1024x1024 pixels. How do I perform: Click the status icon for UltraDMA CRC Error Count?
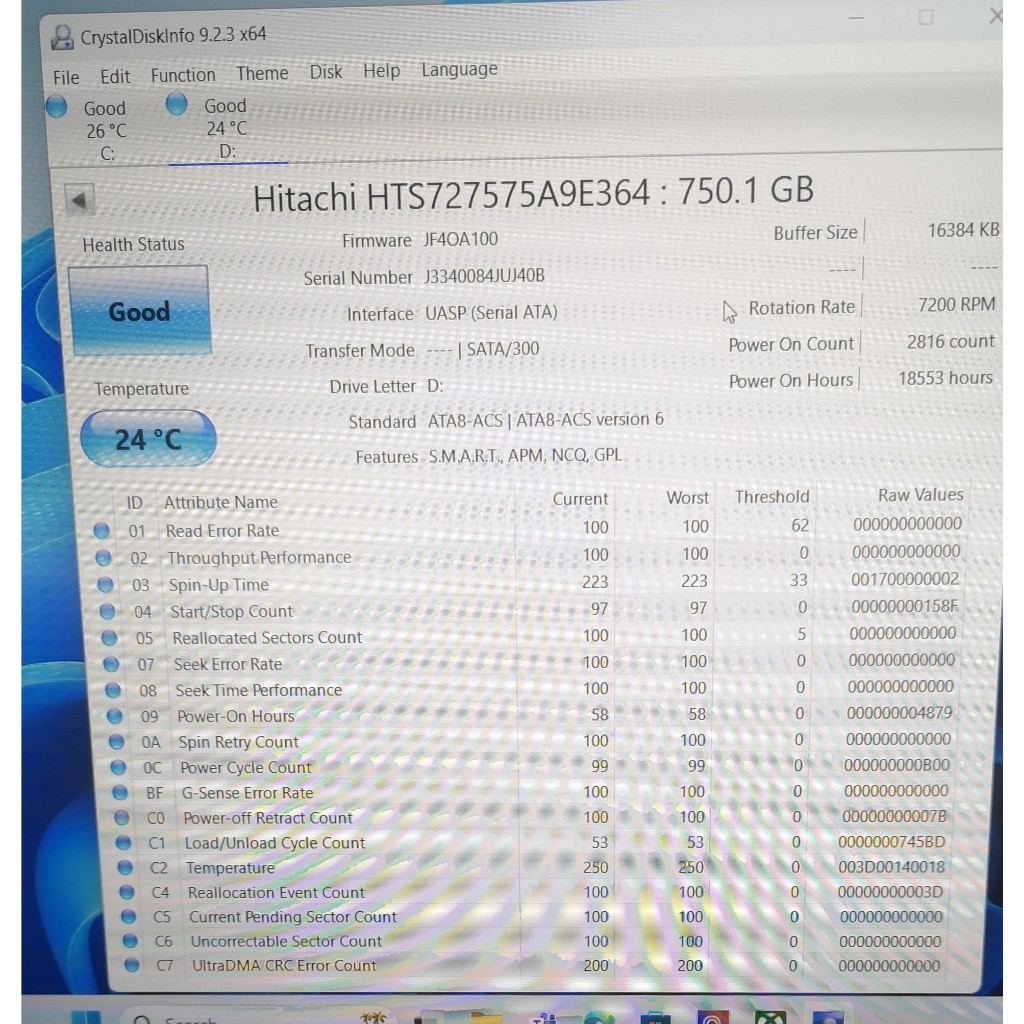click(x=132, y=965)
